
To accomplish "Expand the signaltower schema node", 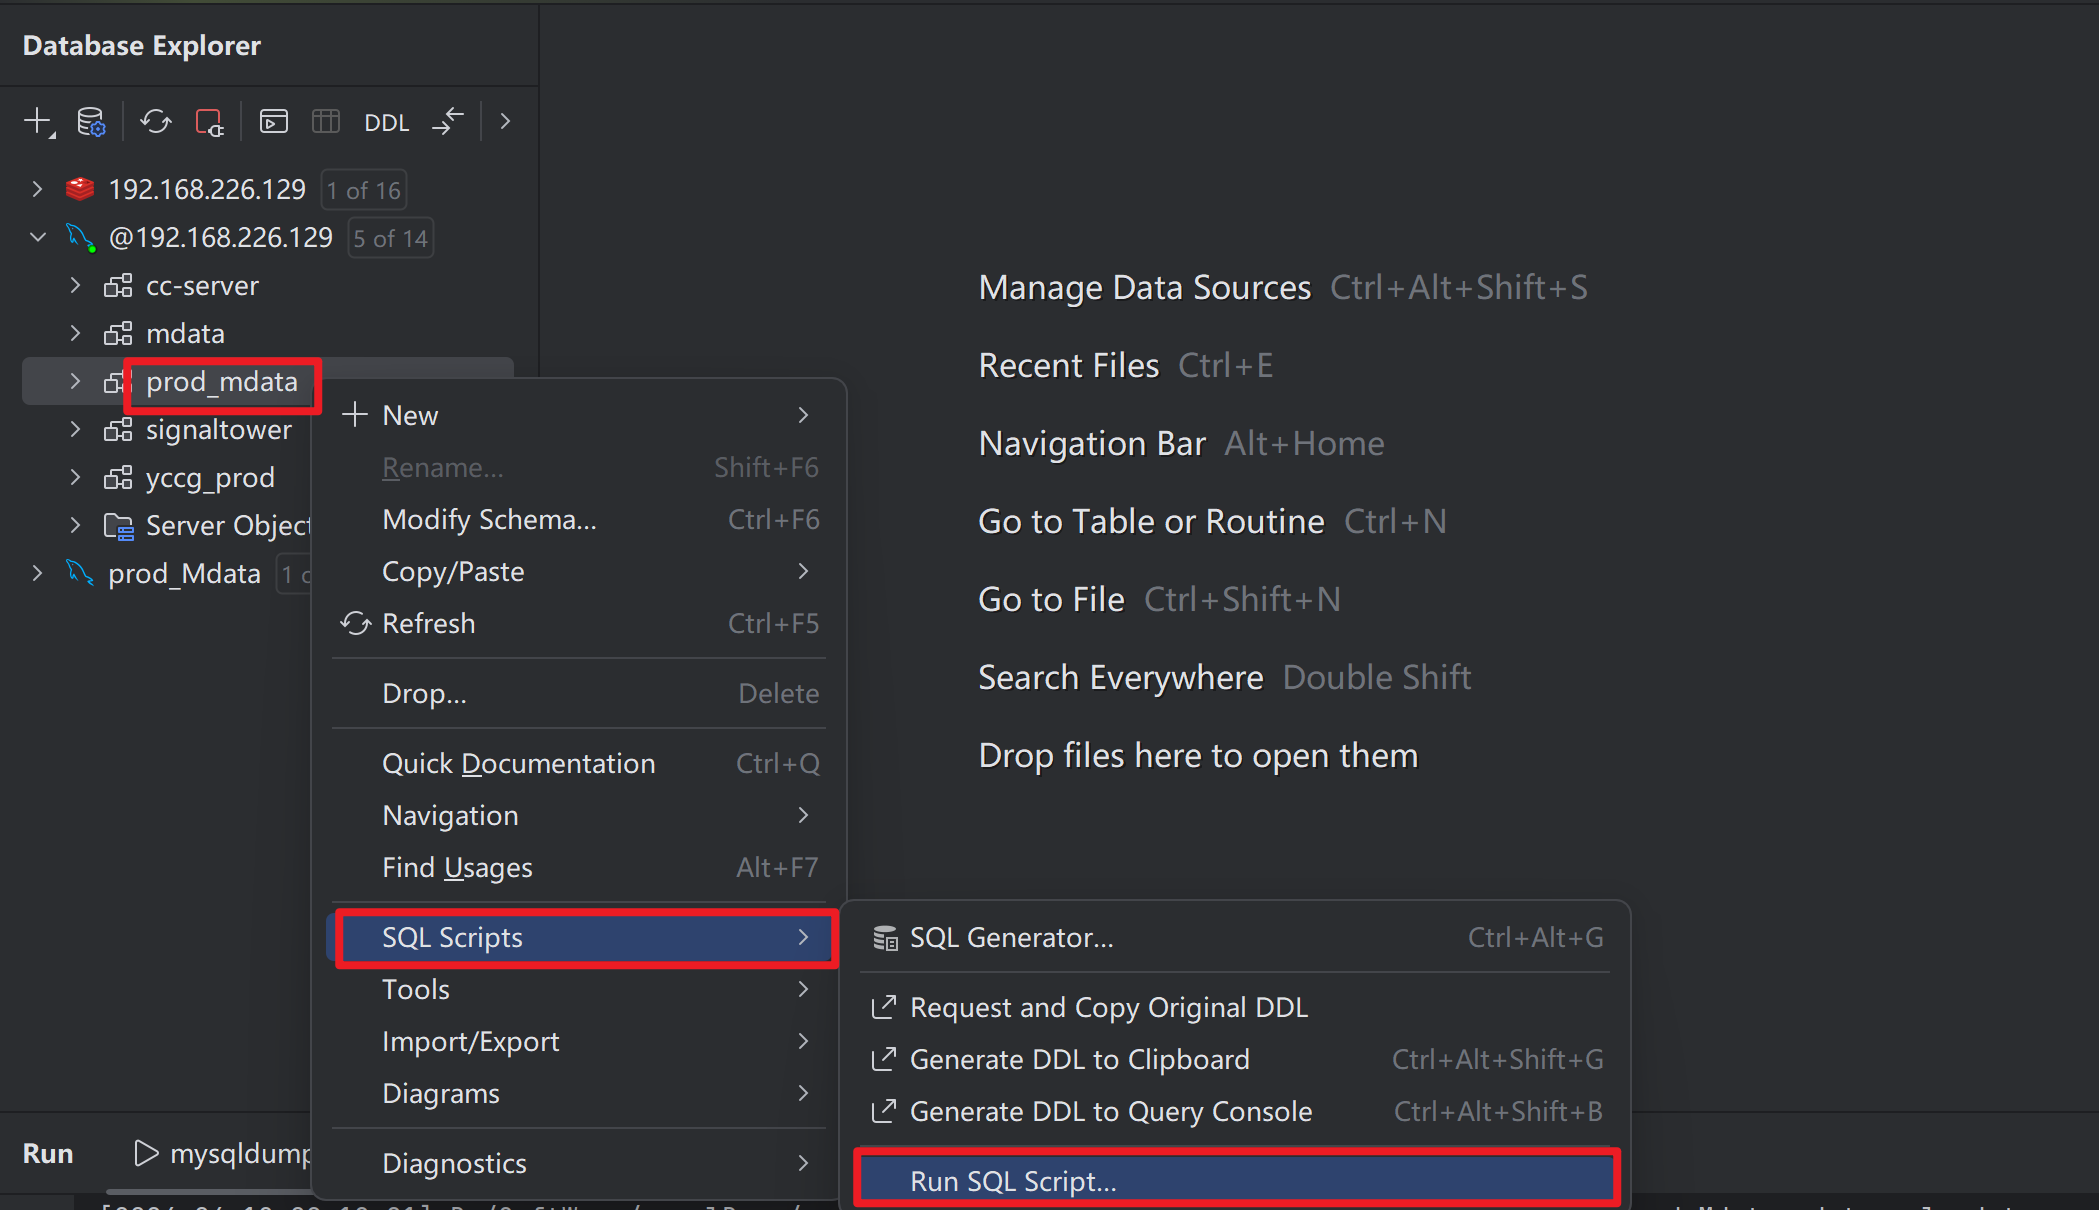I will pyautogui.click(x=75, y=429).
